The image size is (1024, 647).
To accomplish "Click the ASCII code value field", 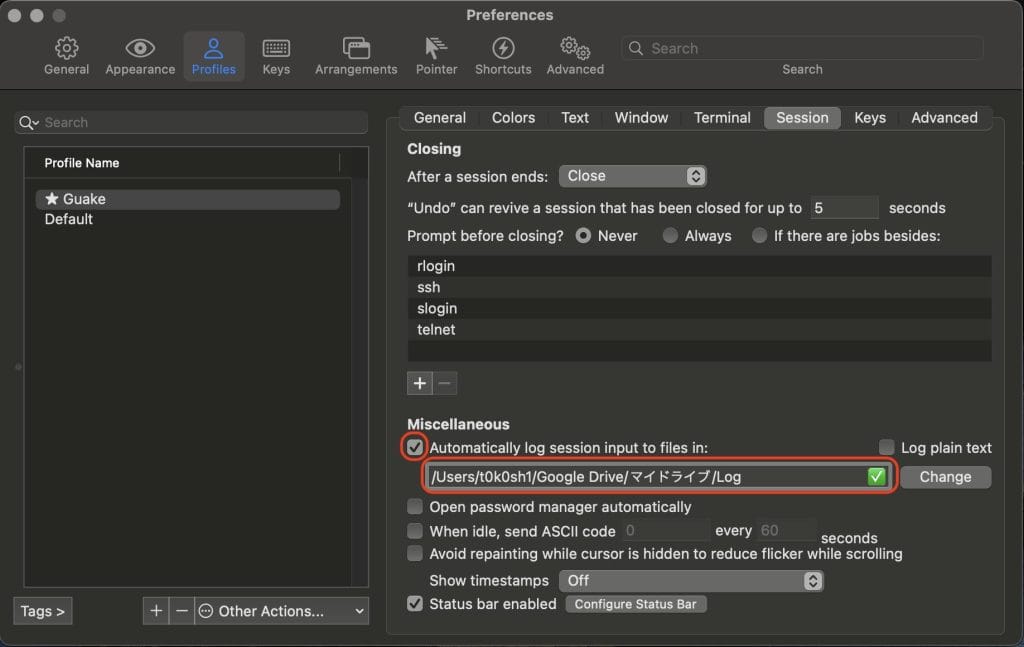I will click(665, 531).
